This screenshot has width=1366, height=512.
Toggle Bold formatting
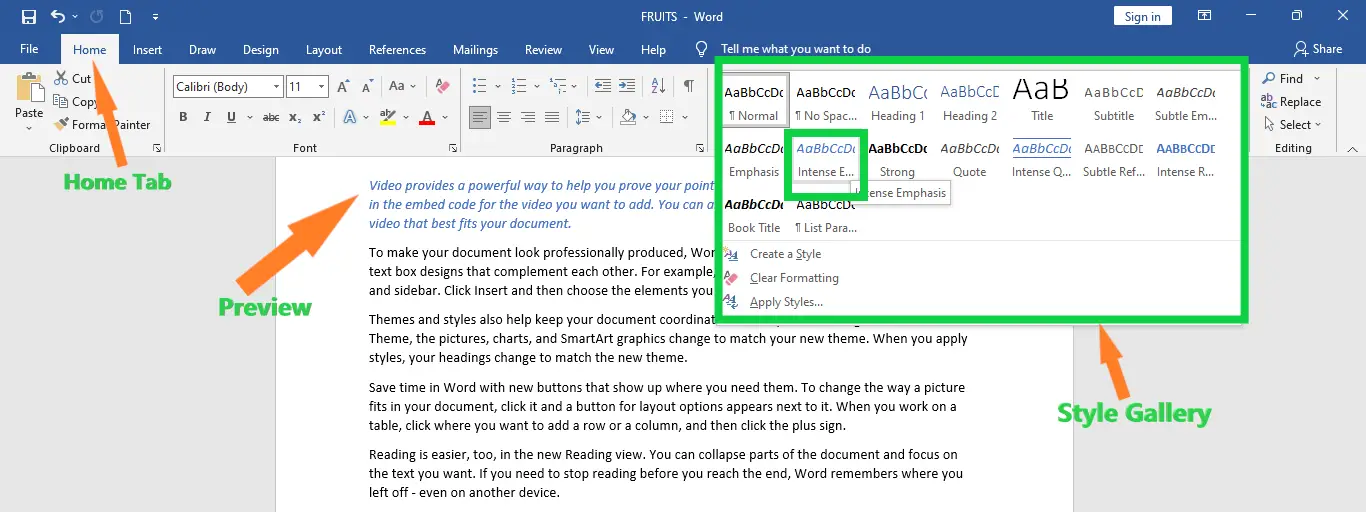(183, 117)
